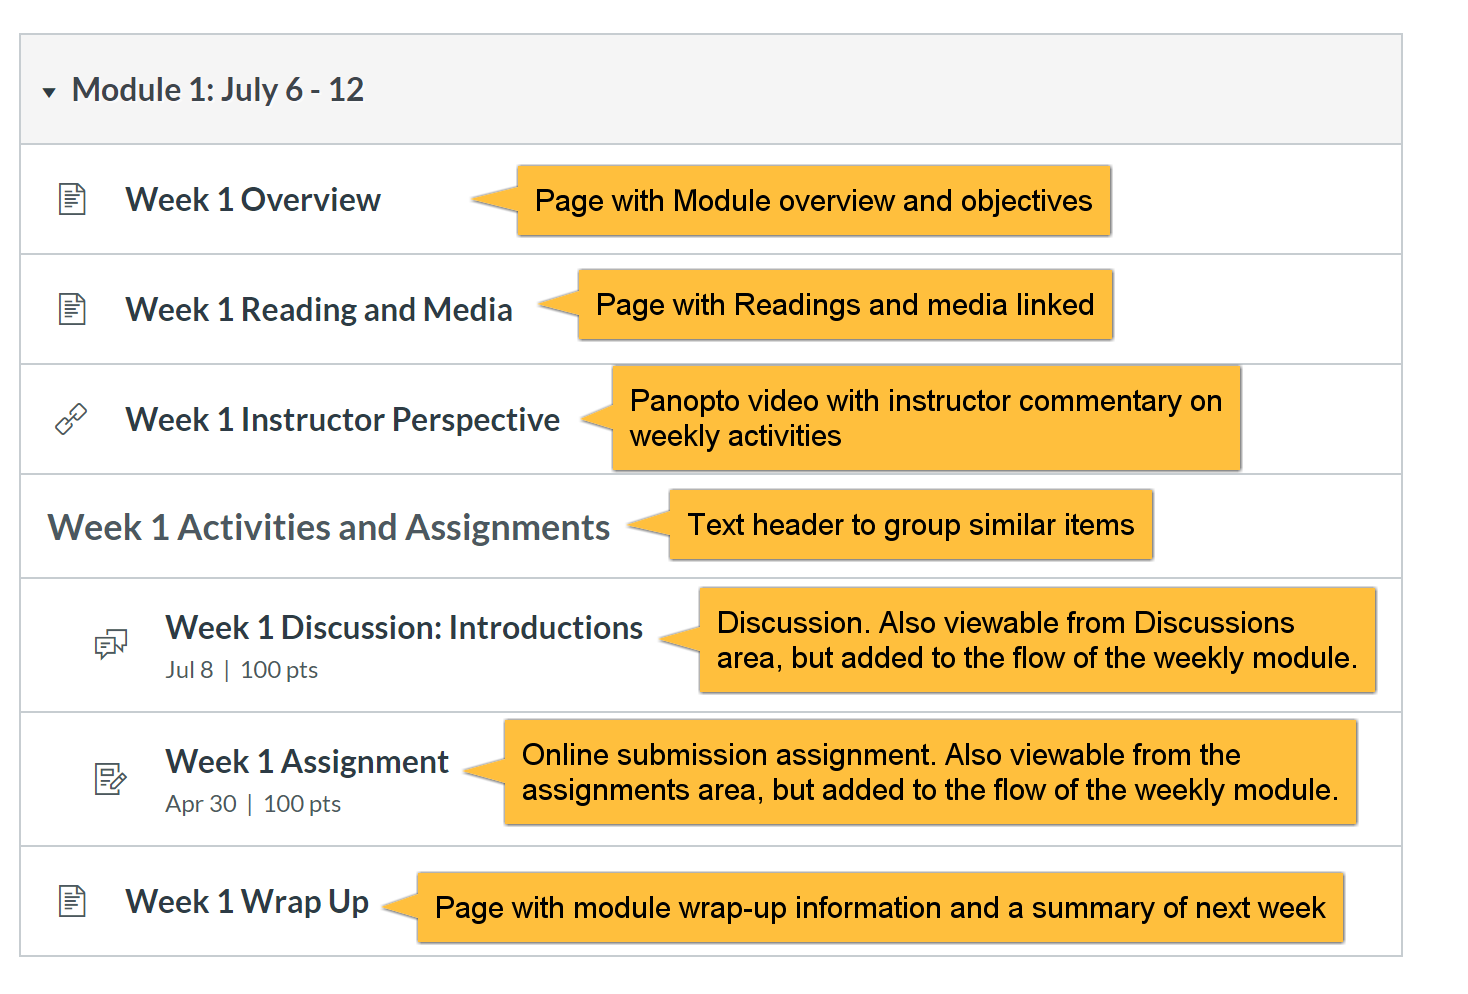1468x994 pixels.
Task: Select the link icon for Week 1 Instructor Perspective
Action: (71, 419)
